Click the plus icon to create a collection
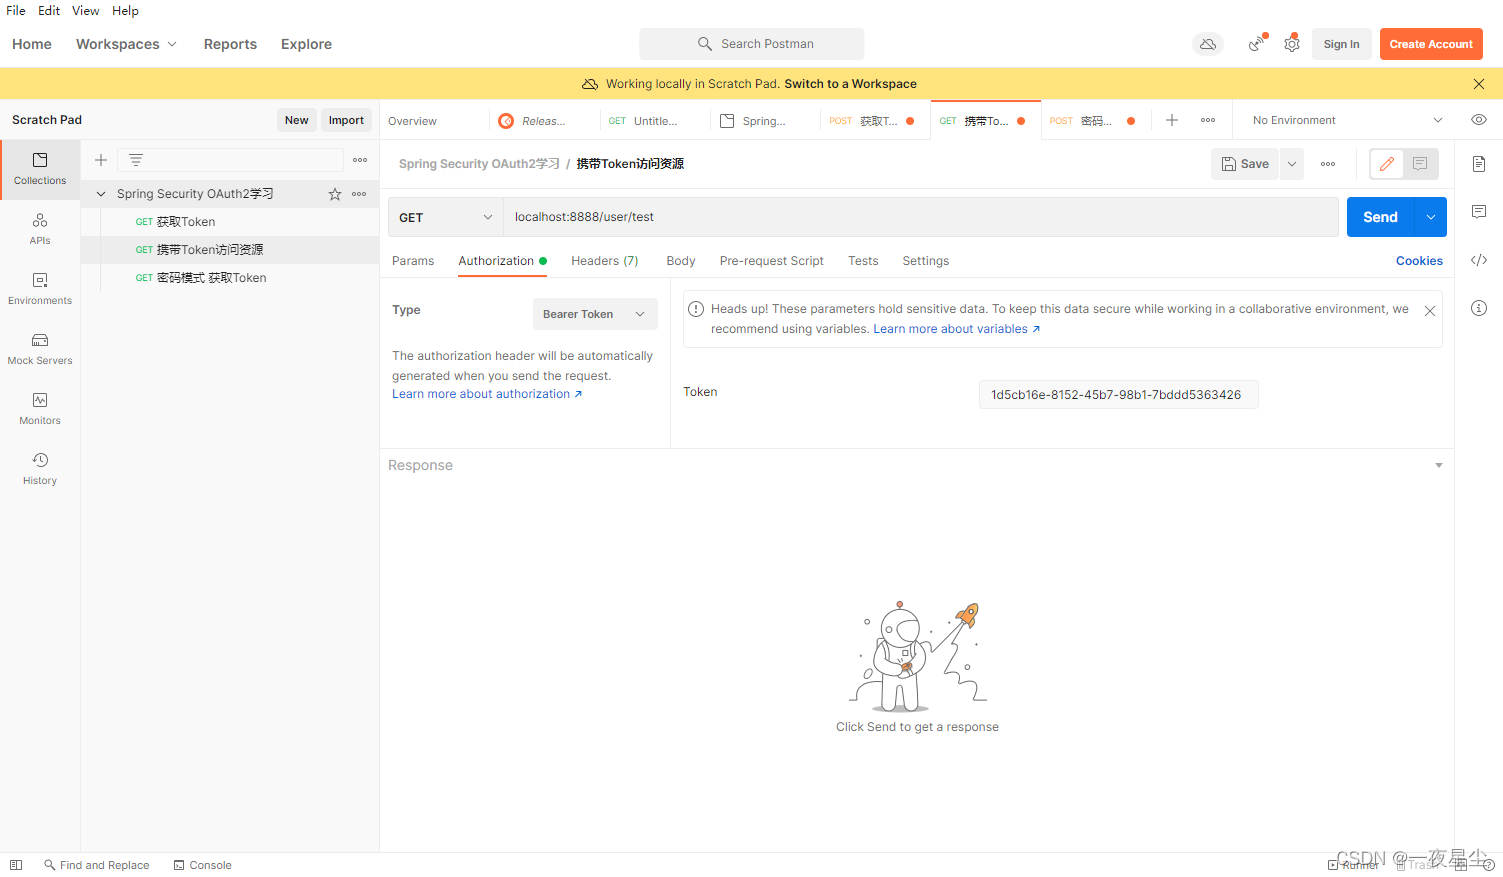 coord(101,160)
